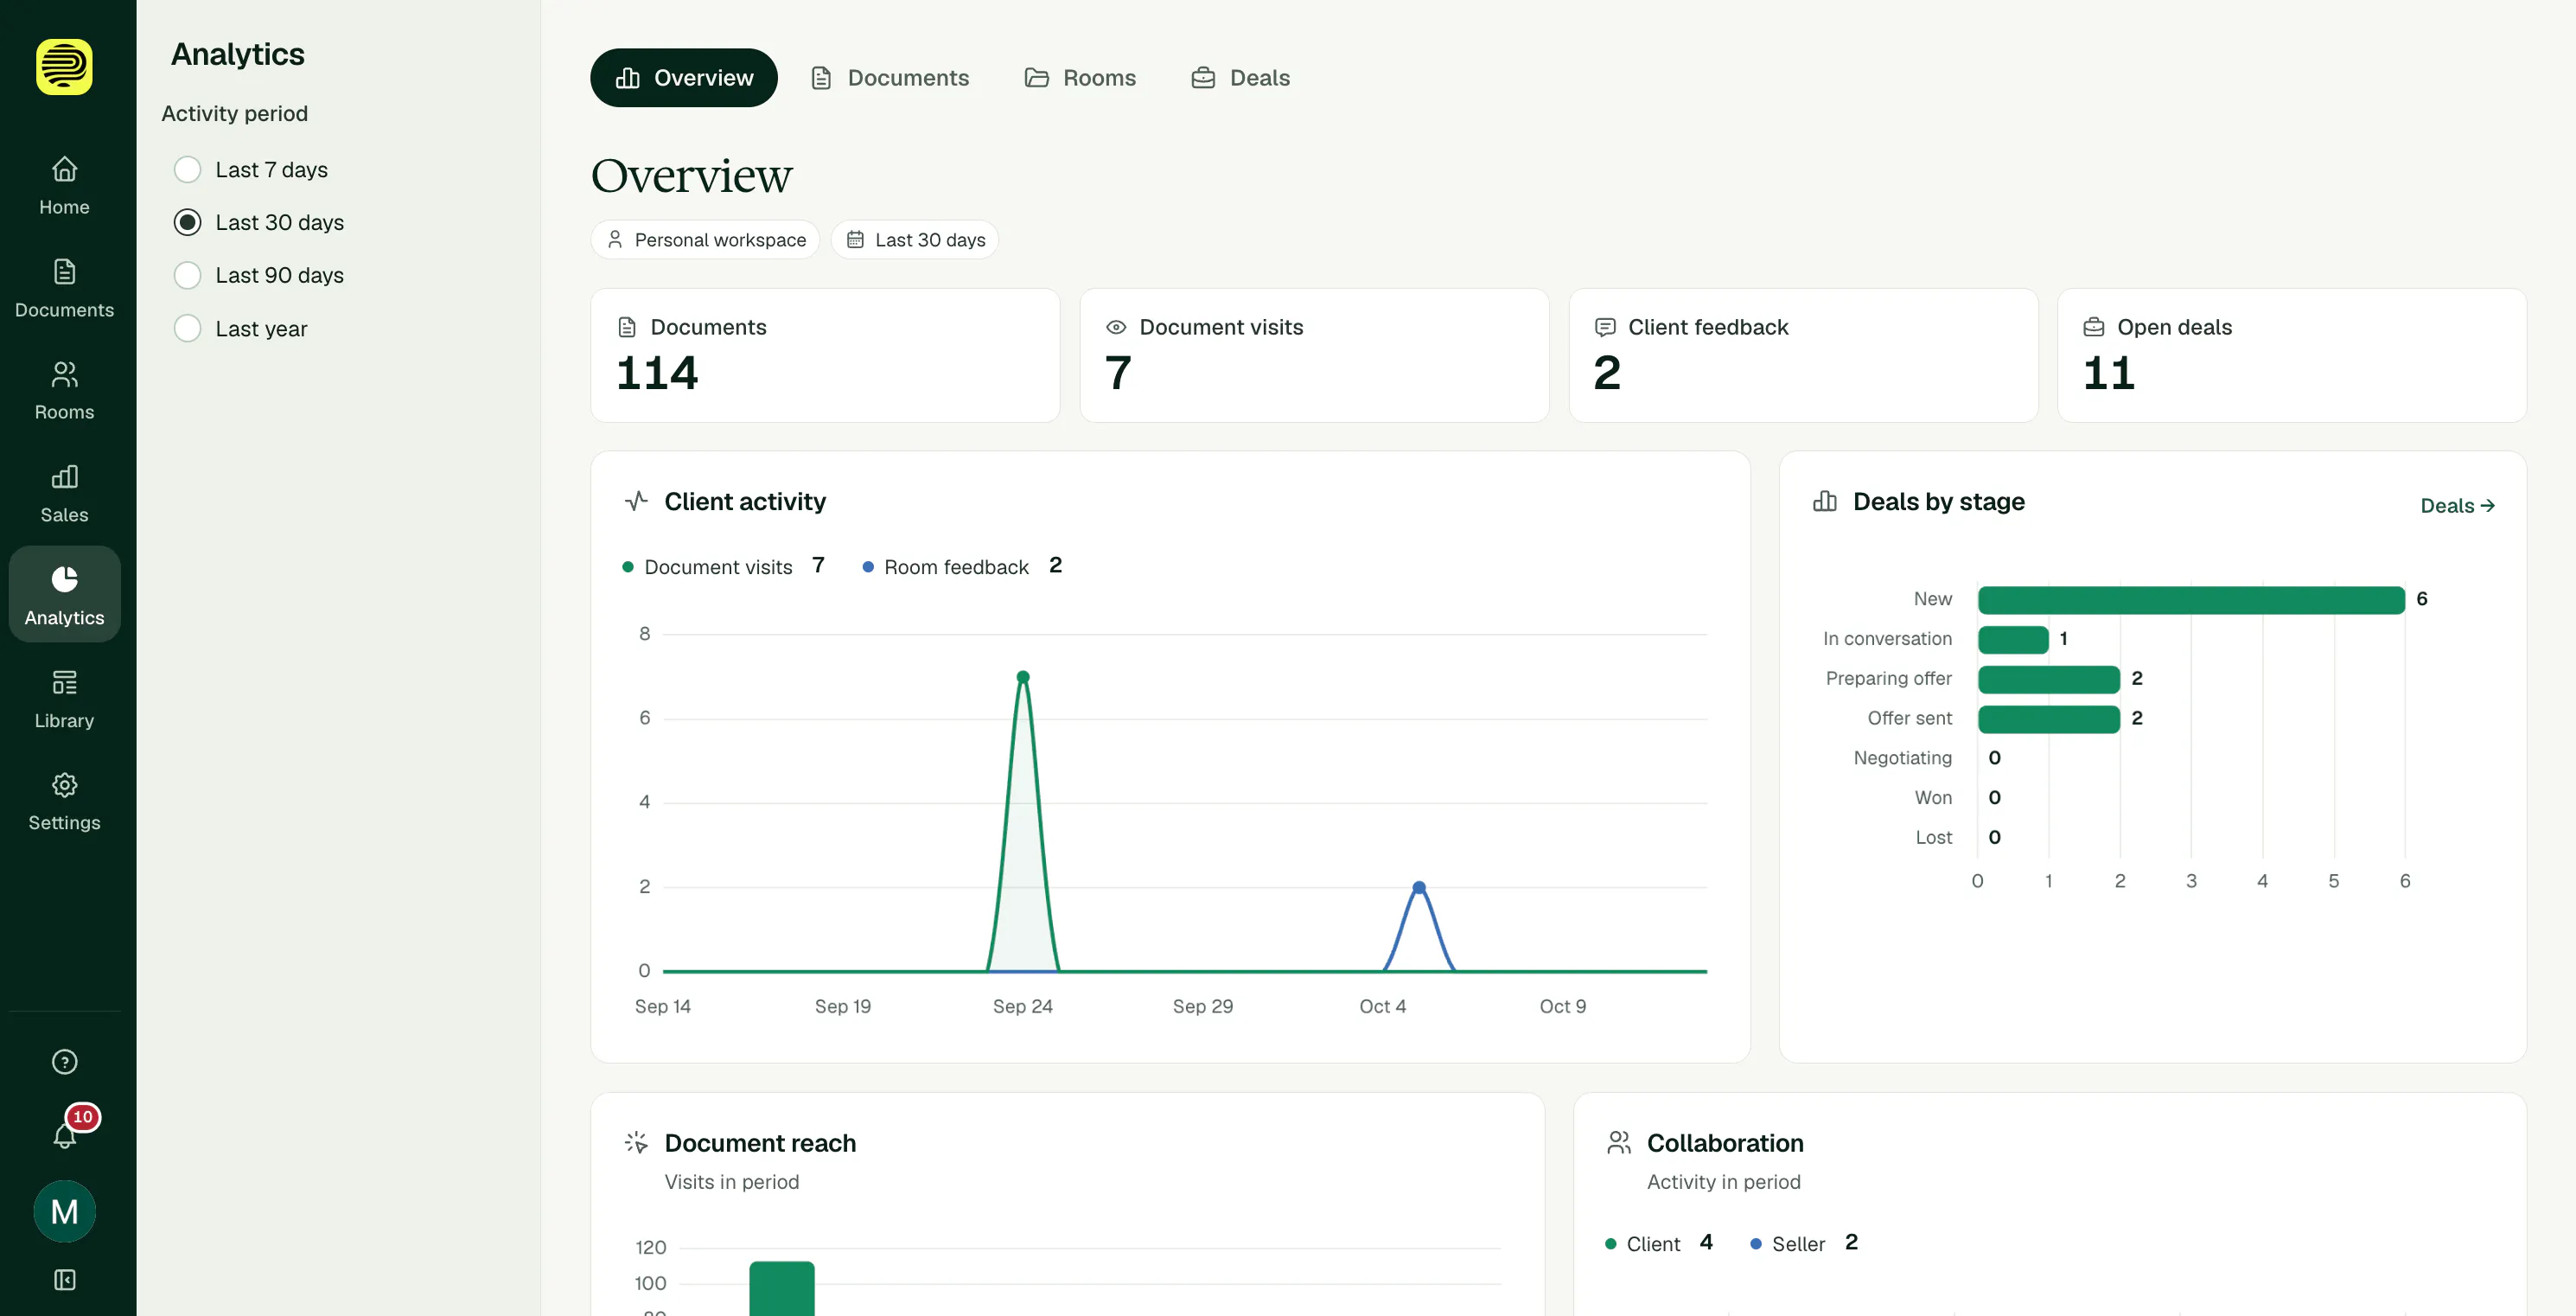The image size is (2576, 1316).
Task: Switch to the Deals tab
Action: pos(1240,78)
